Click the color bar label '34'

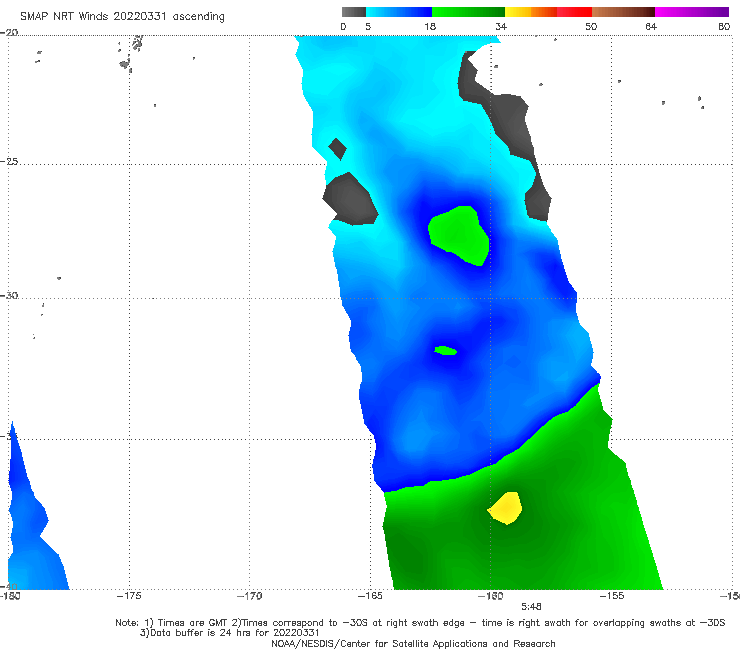coord(501,26)
